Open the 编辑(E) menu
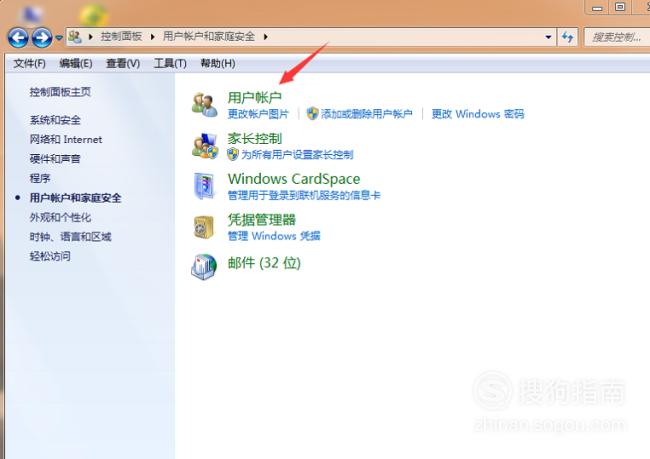 (x=75, y=63)
